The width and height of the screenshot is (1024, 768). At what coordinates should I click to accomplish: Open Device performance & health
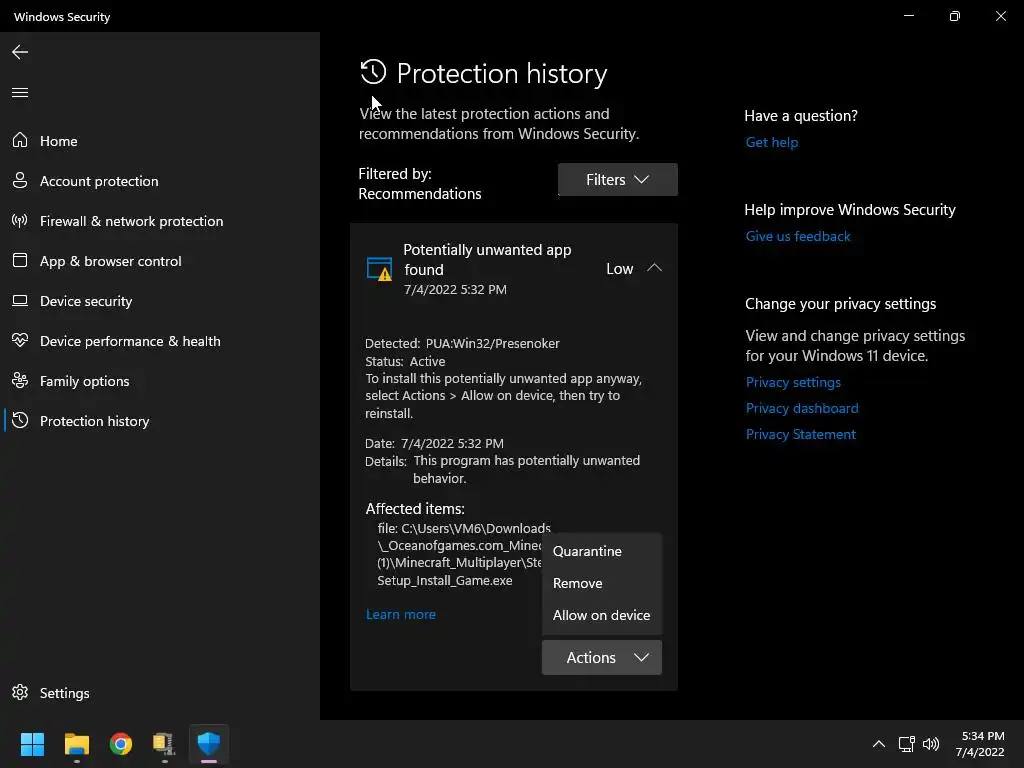[x=129, y=341]
